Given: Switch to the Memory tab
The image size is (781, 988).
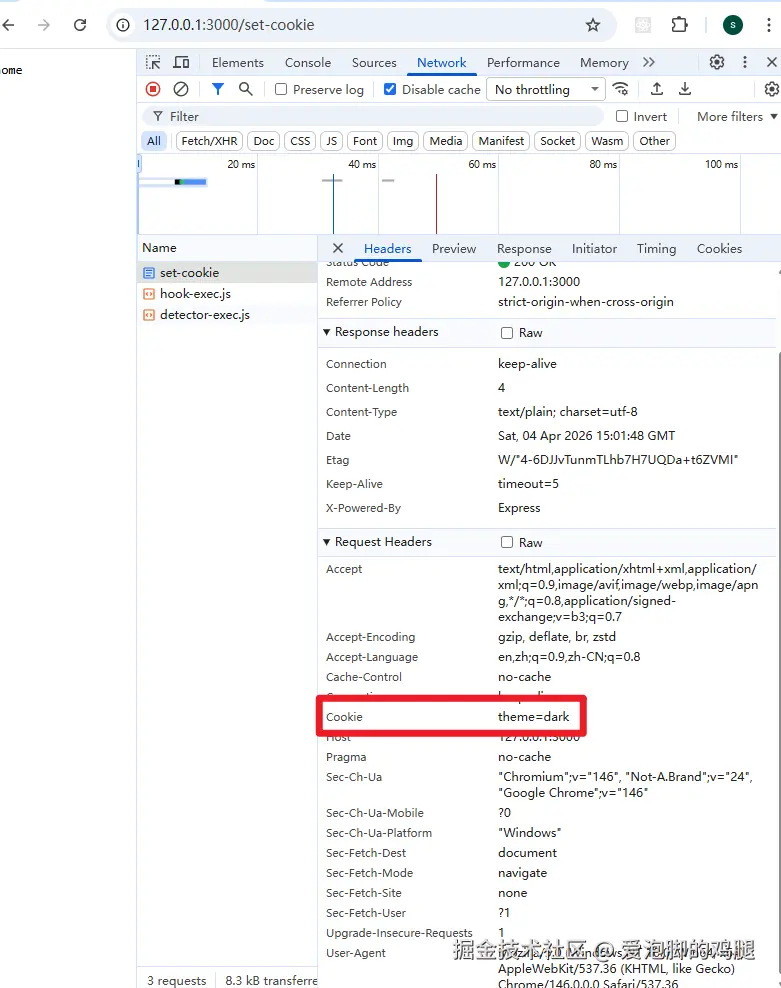Looking at the screenshot, I should (x=604, y=62).
